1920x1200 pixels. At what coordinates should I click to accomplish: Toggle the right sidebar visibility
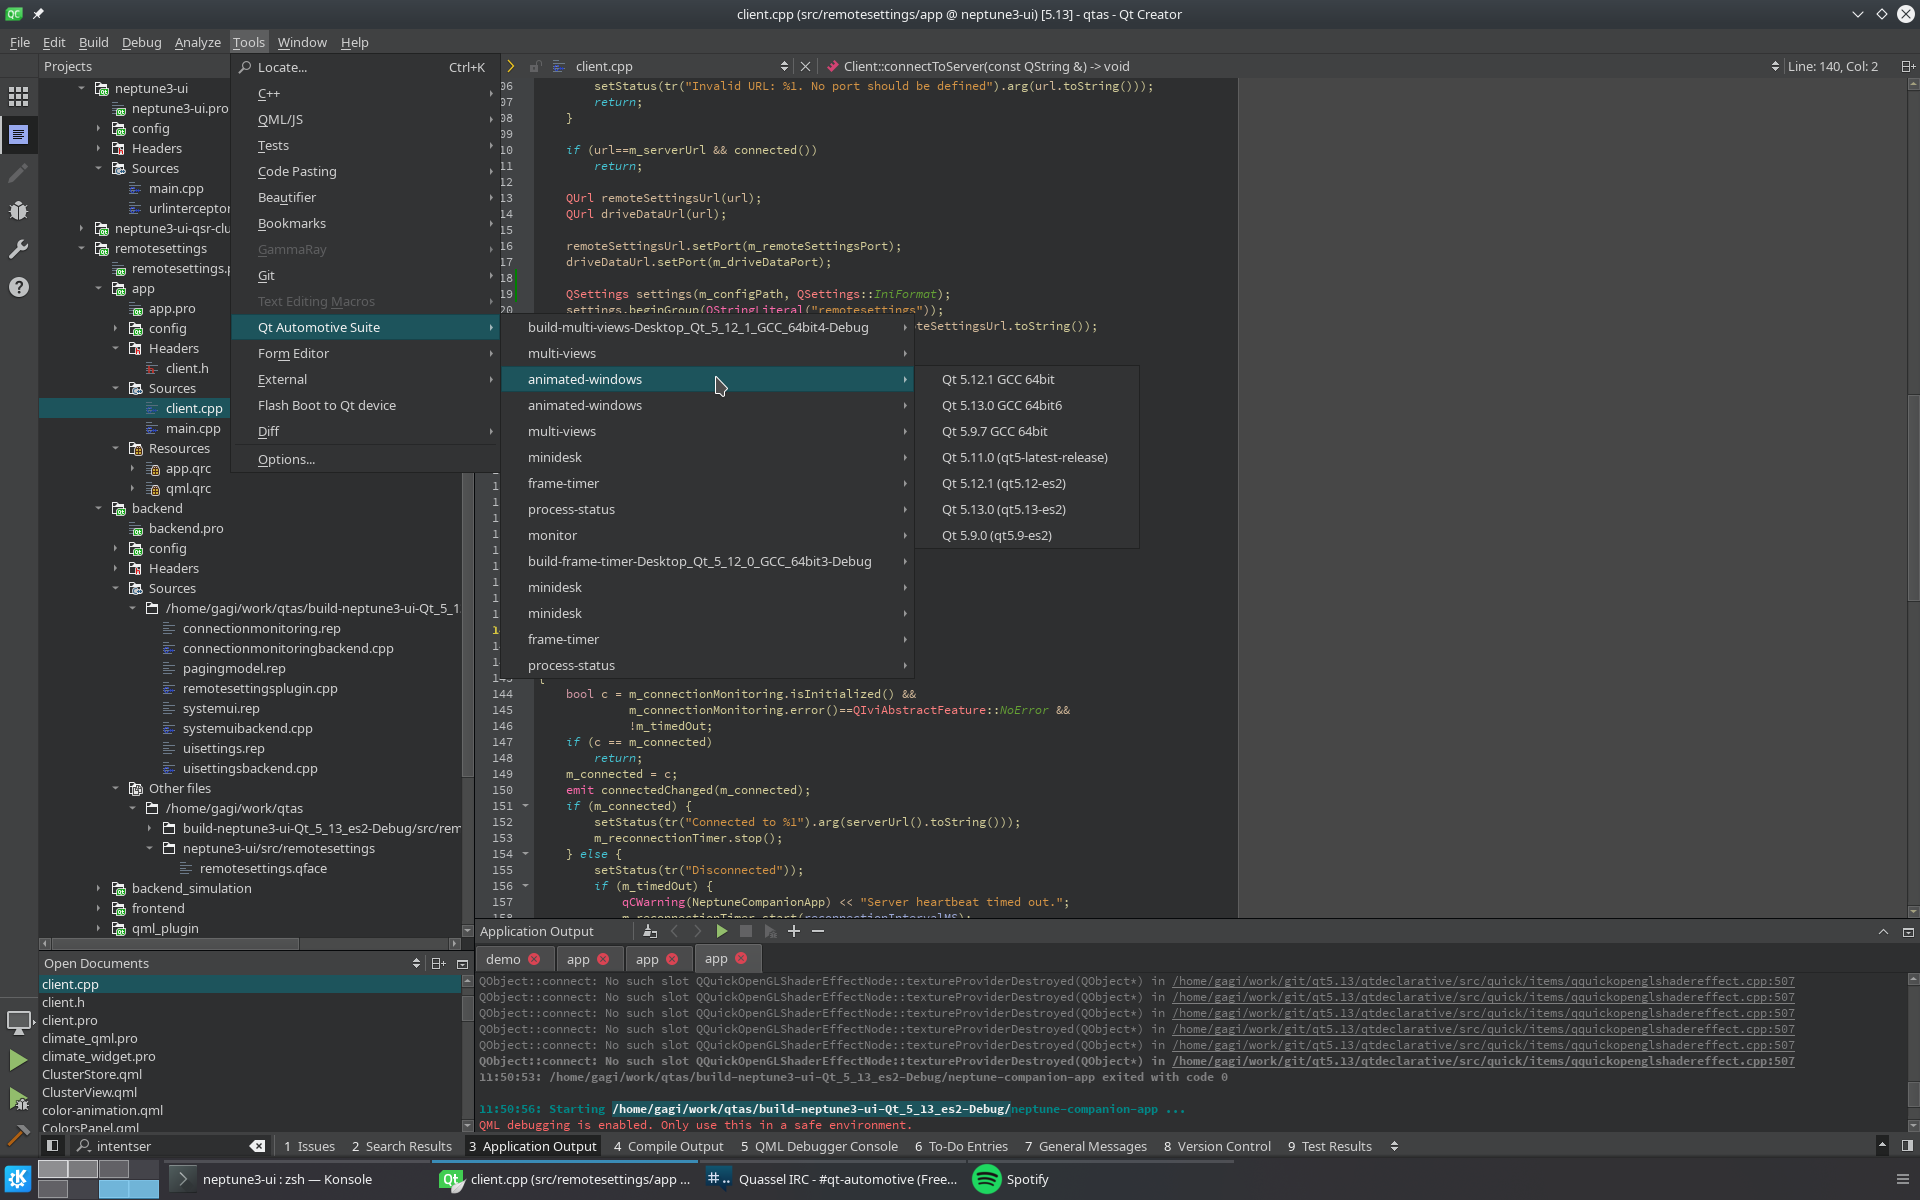(1907, 1146)
